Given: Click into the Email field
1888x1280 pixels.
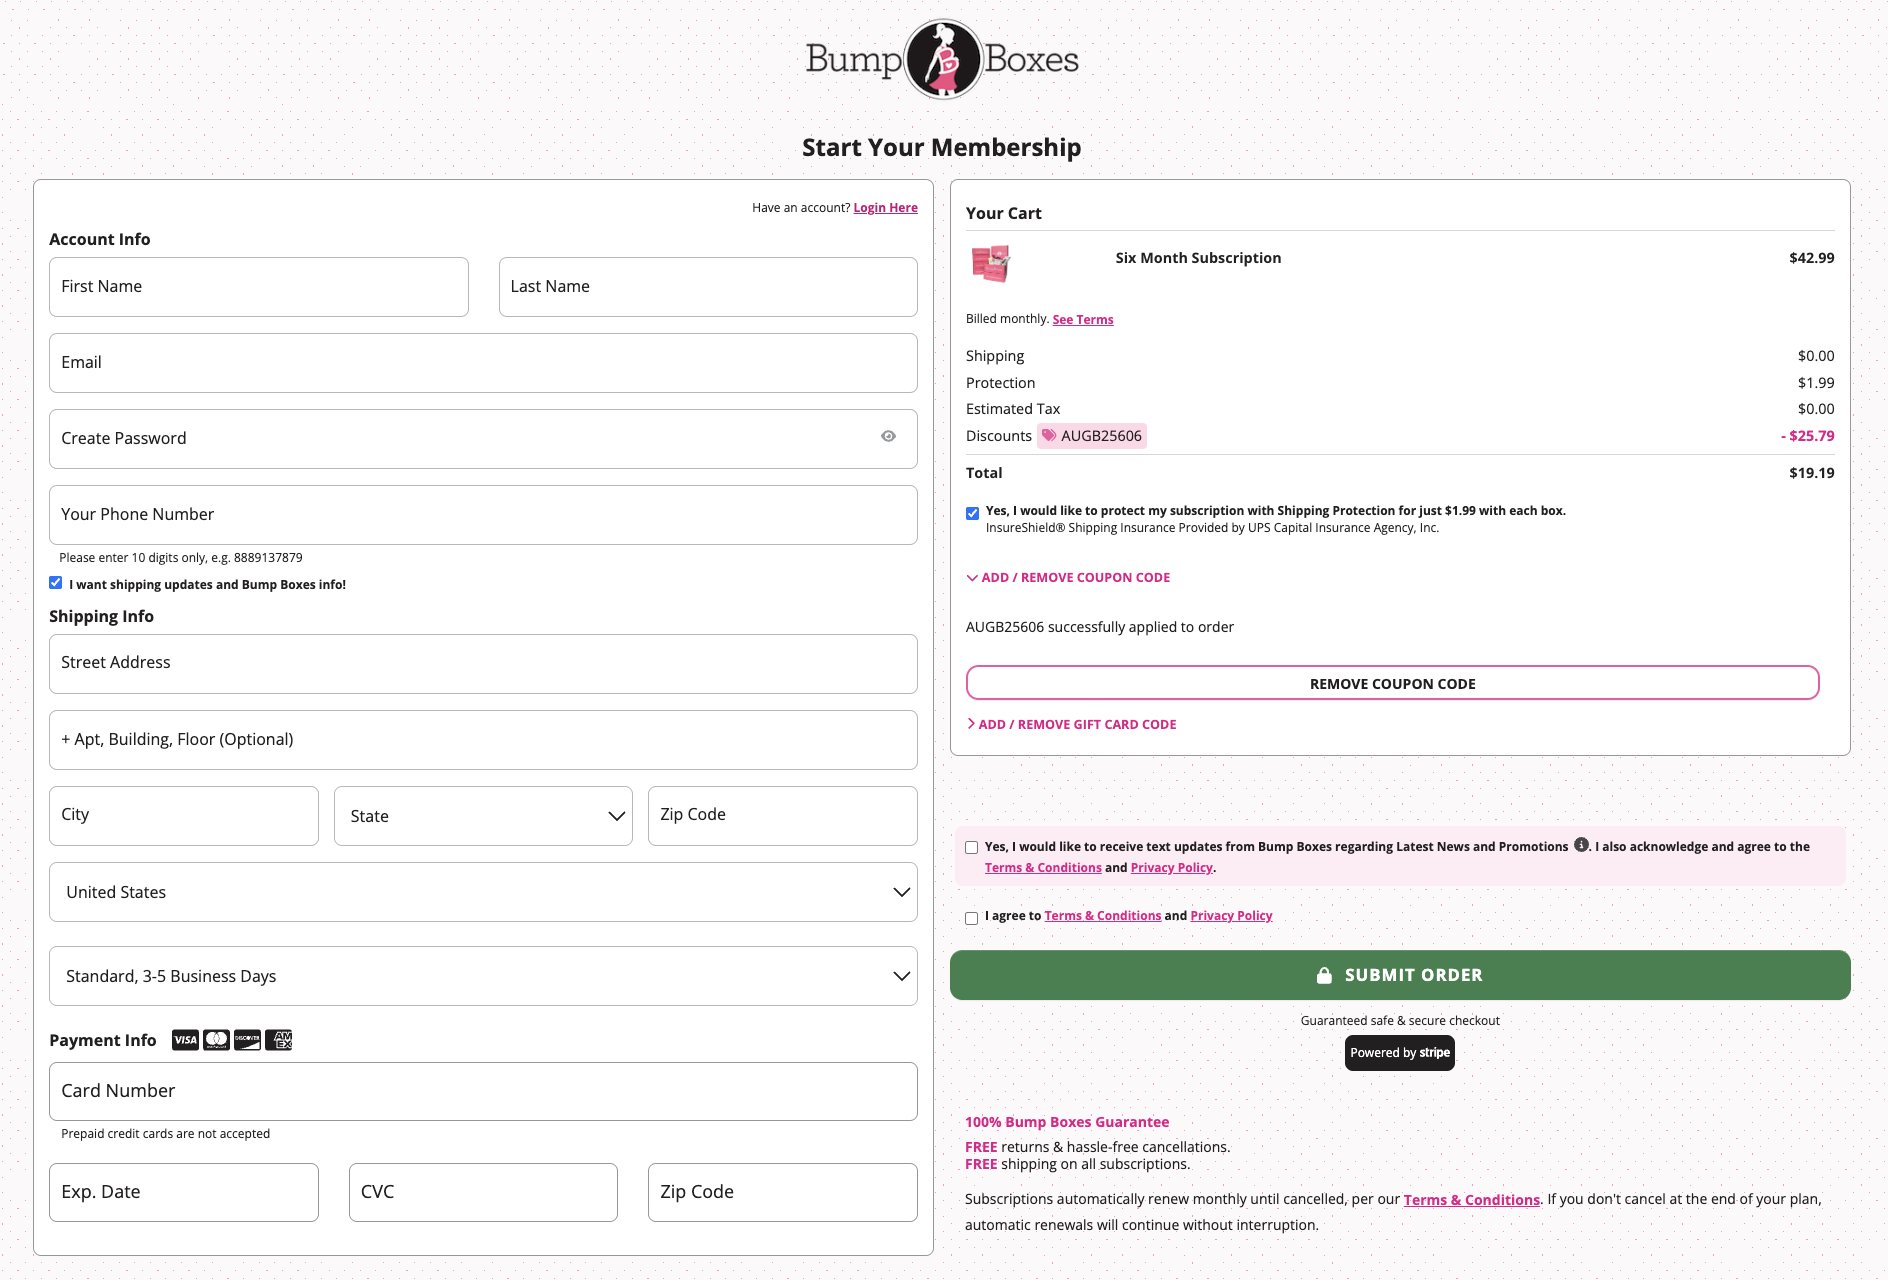Looking at the screenshot, I should (483, 363).
